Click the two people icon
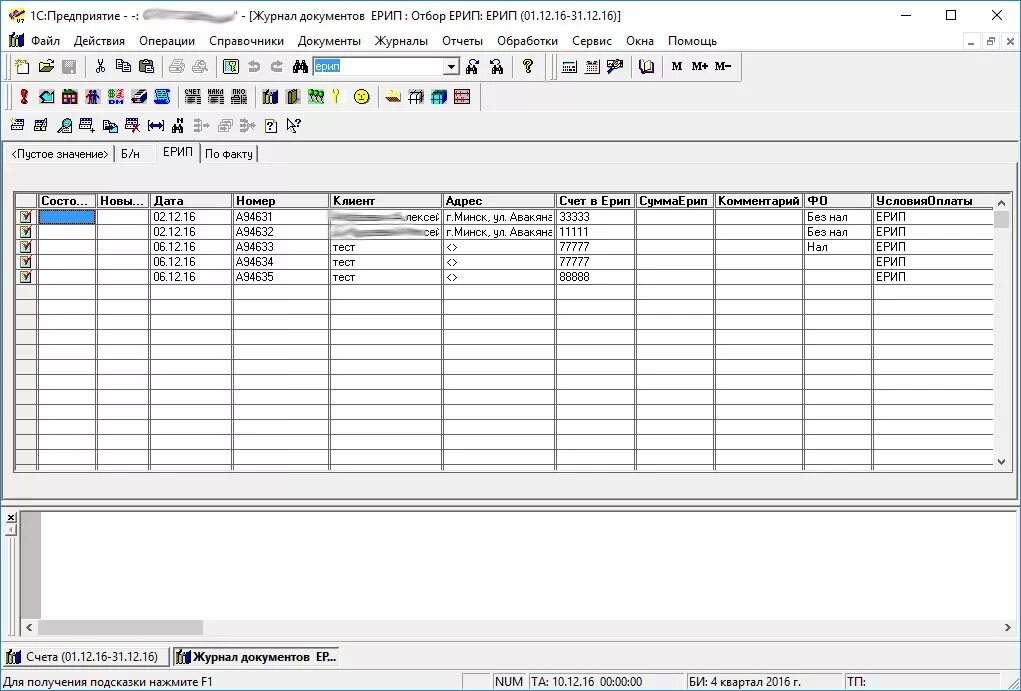This screenshot has height=691, width=1021. coord(92,97)
